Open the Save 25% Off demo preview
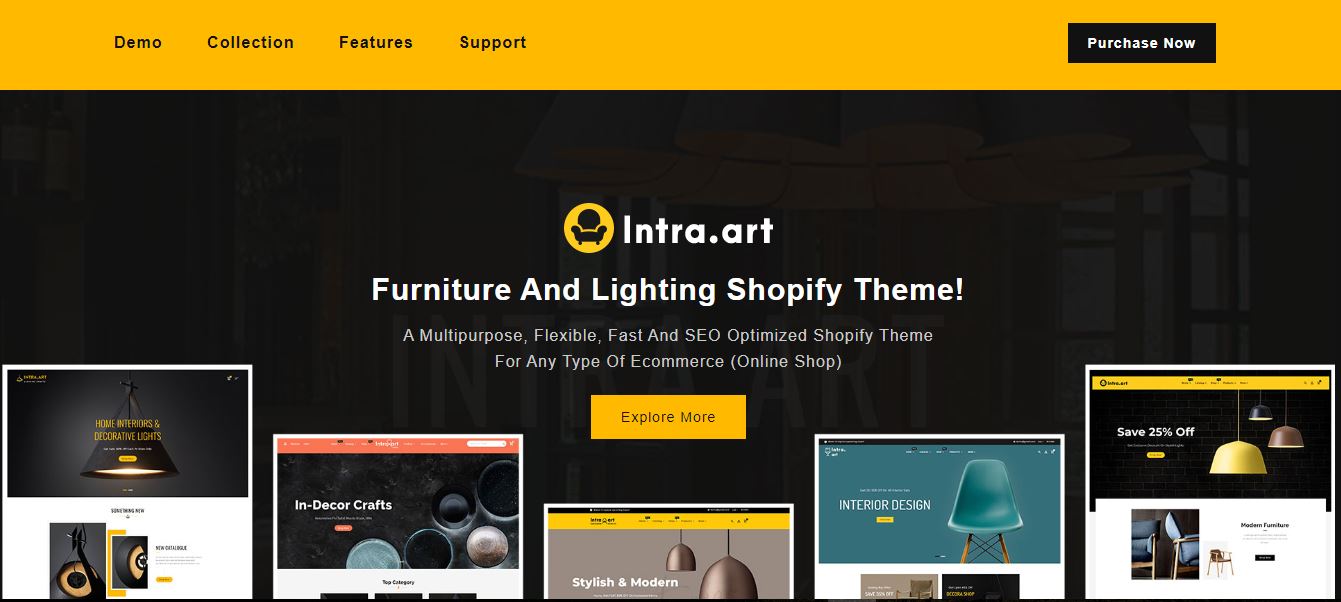This screenshot has height=602, width=1341. [1211, 481]
